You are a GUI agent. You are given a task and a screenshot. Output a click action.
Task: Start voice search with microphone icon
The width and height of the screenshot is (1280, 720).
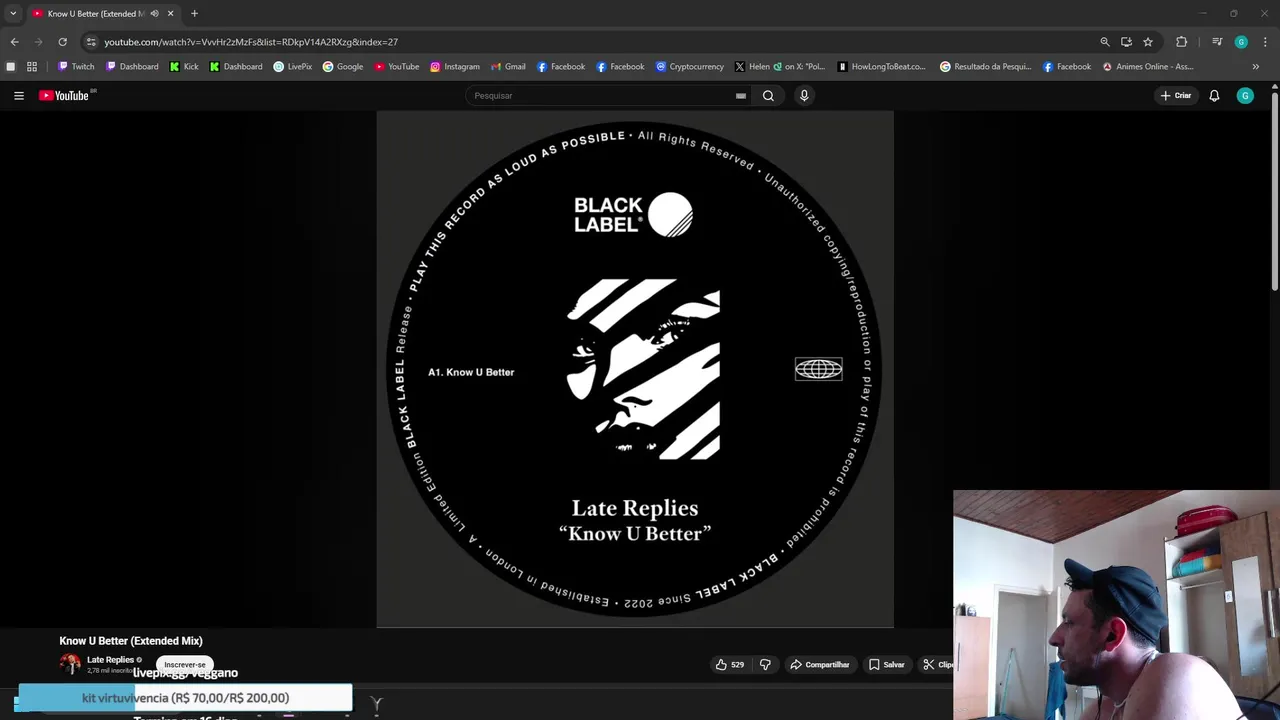(804, 96)
